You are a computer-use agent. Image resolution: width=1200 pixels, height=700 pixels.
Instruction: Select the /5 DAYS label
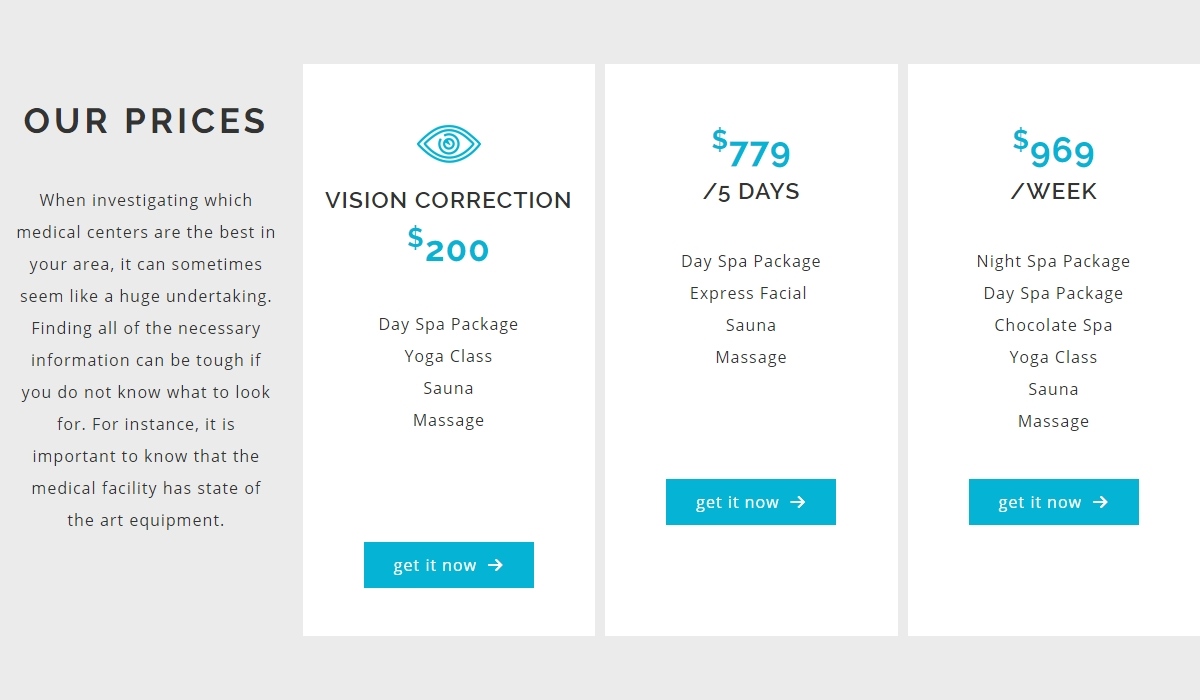click(x=751, y=192)
